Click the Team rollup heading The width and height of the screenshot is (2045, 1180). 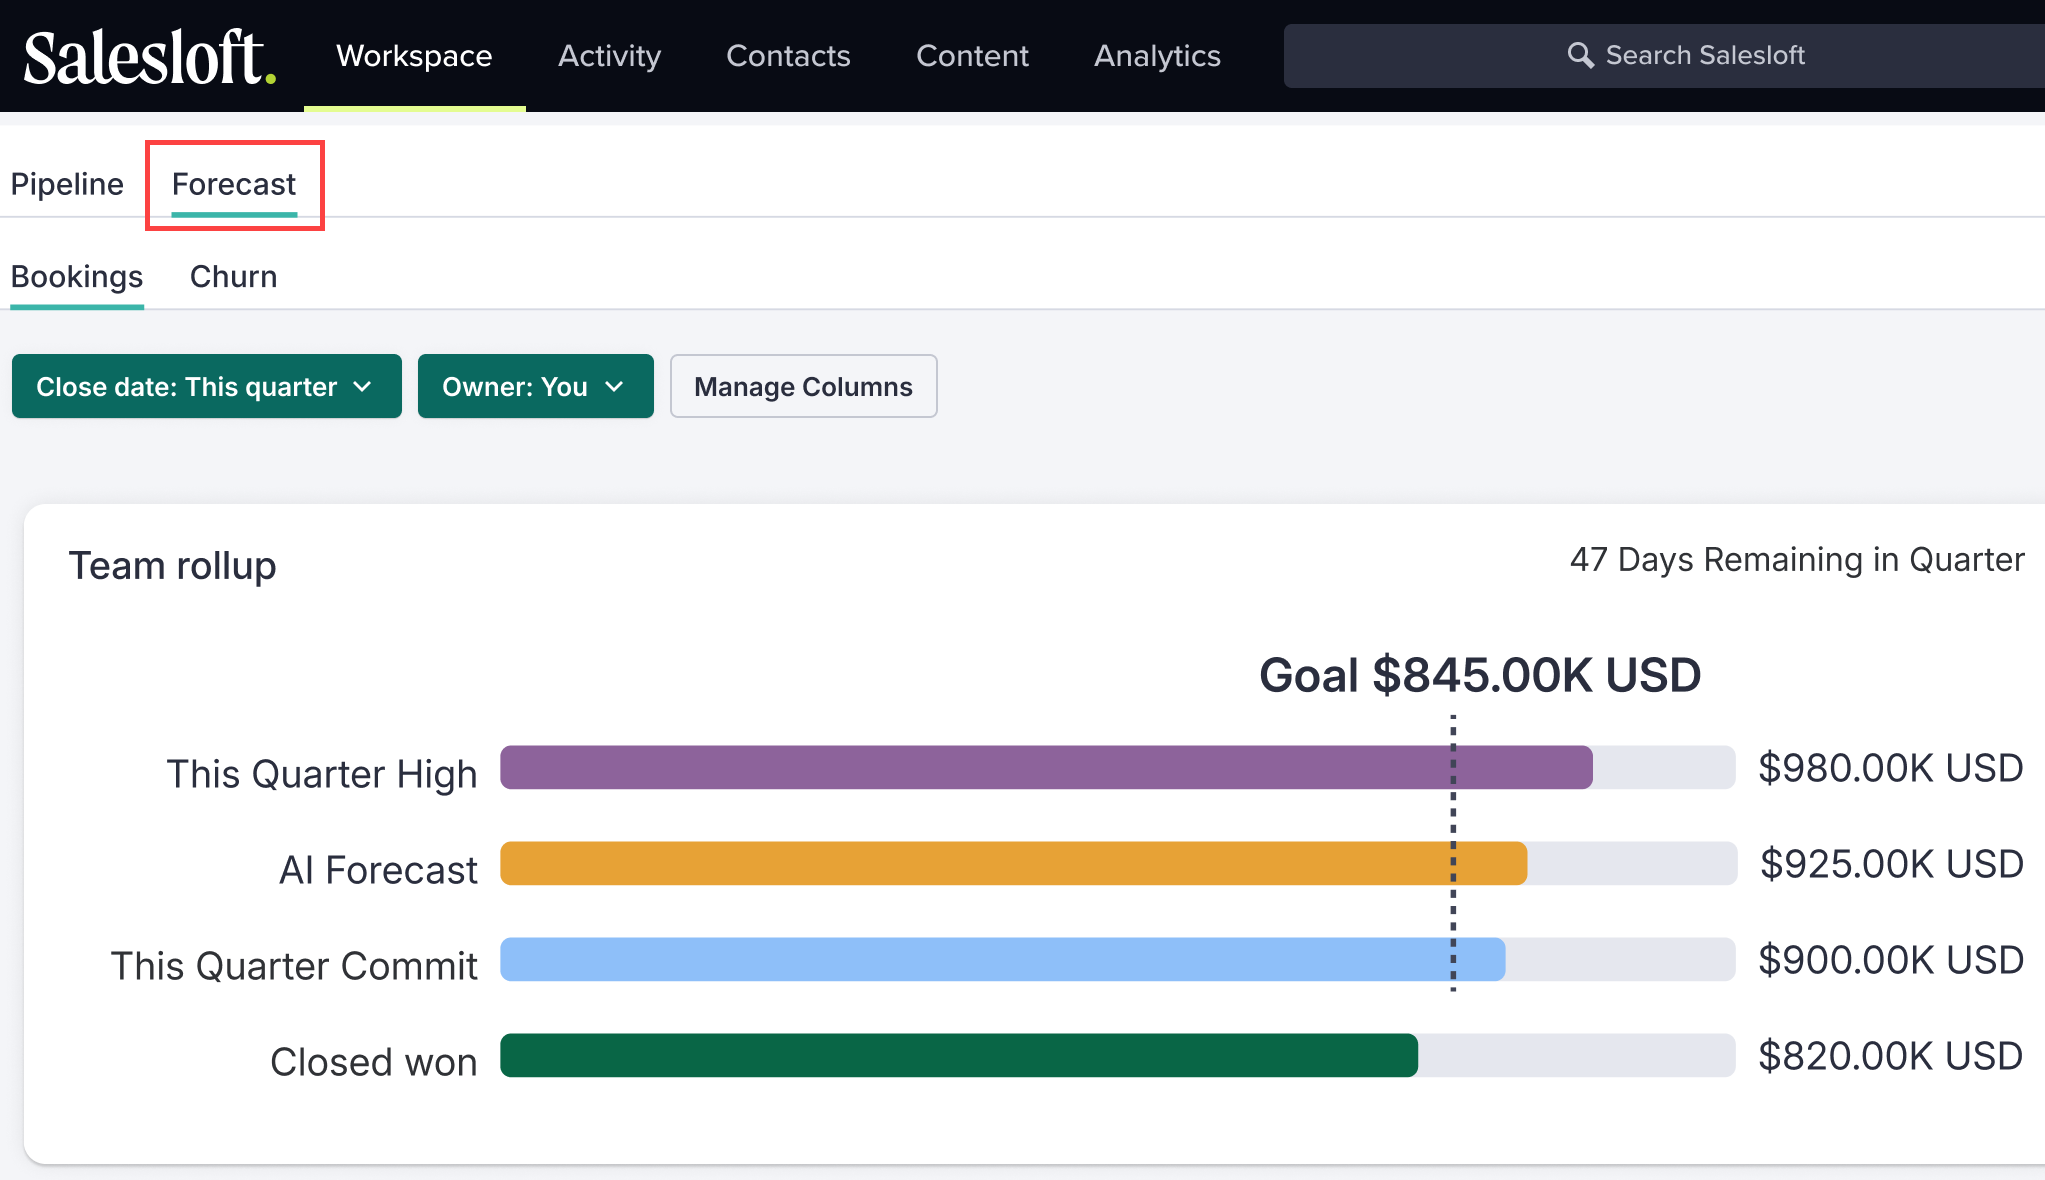172,566
